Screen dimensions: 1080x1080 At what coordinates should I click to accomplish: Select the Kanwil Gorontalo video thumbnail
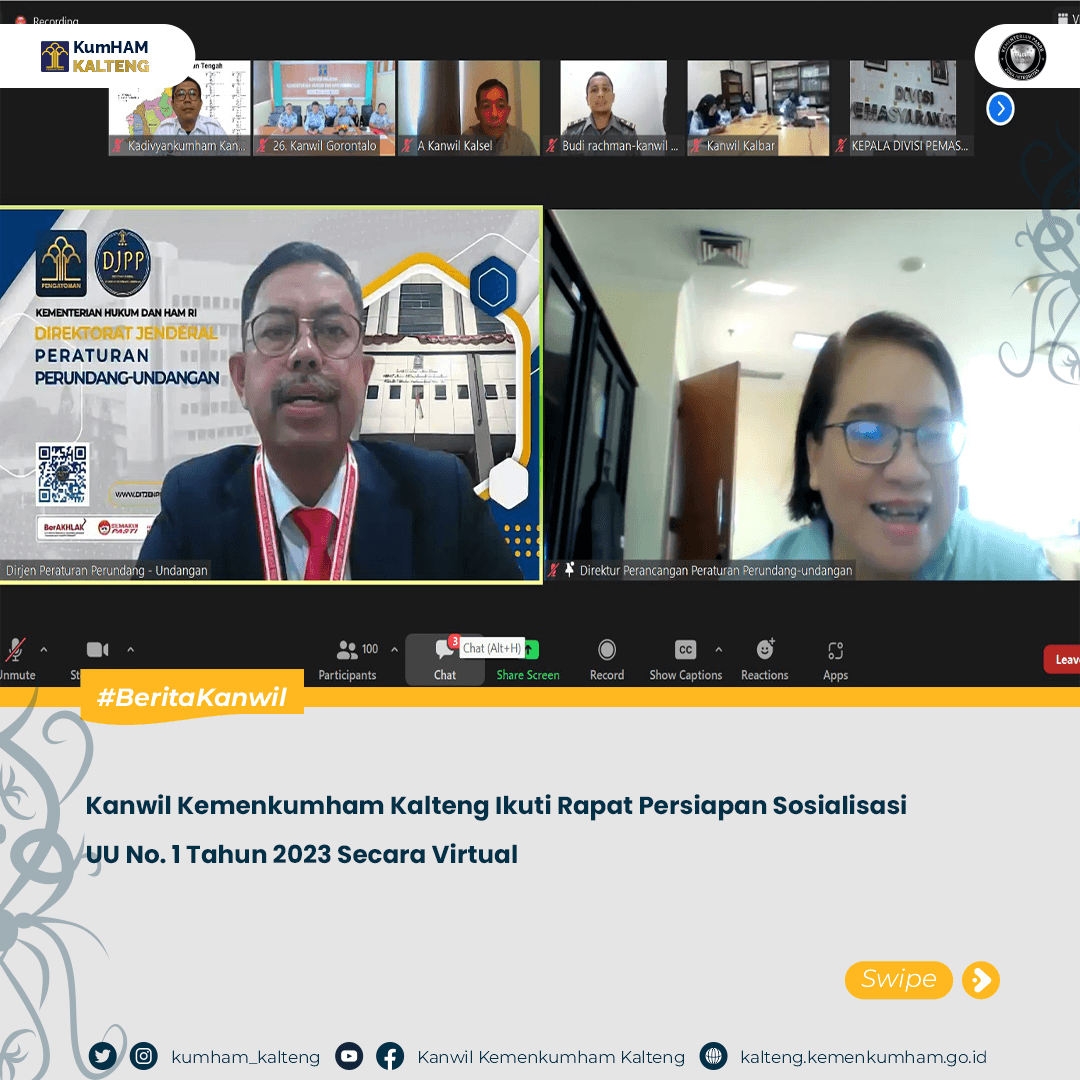coord(324,107)
